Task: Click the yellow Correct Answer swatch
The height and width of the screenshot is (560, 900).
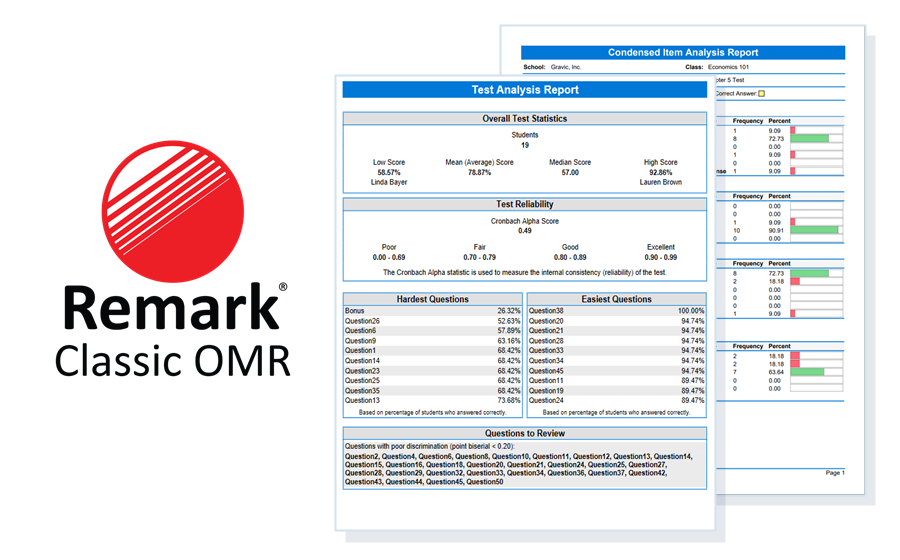Action: (761, 94)
